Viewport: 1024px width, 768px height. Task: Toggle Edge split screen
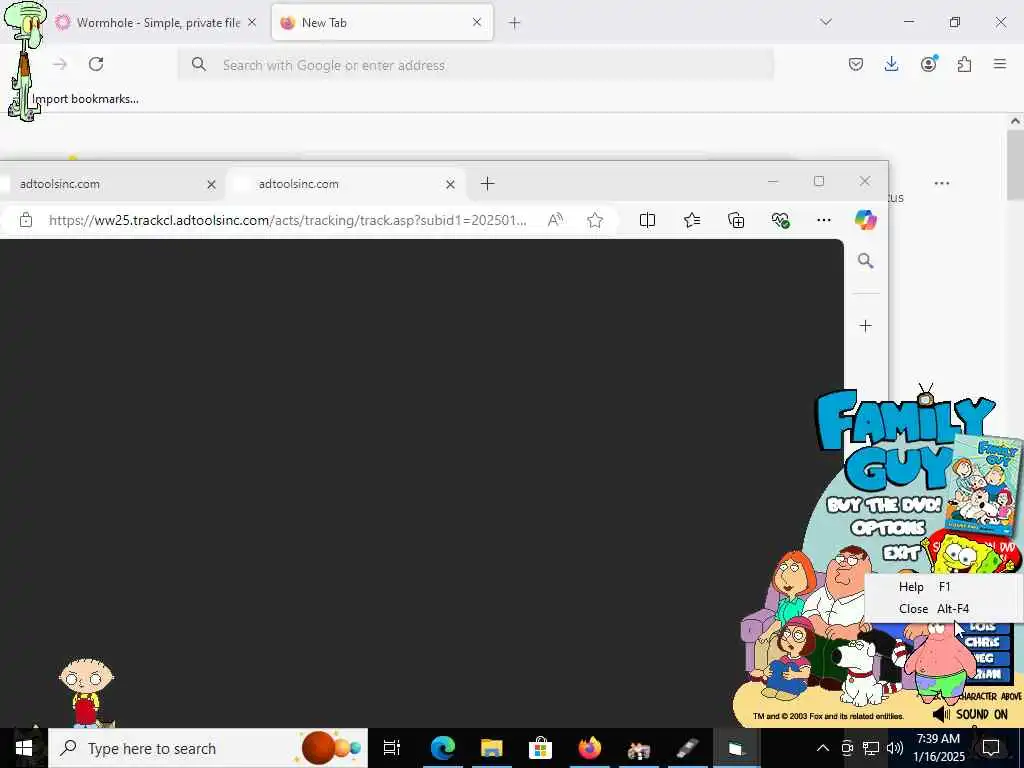pyautogui.click(x=647, y=220)
